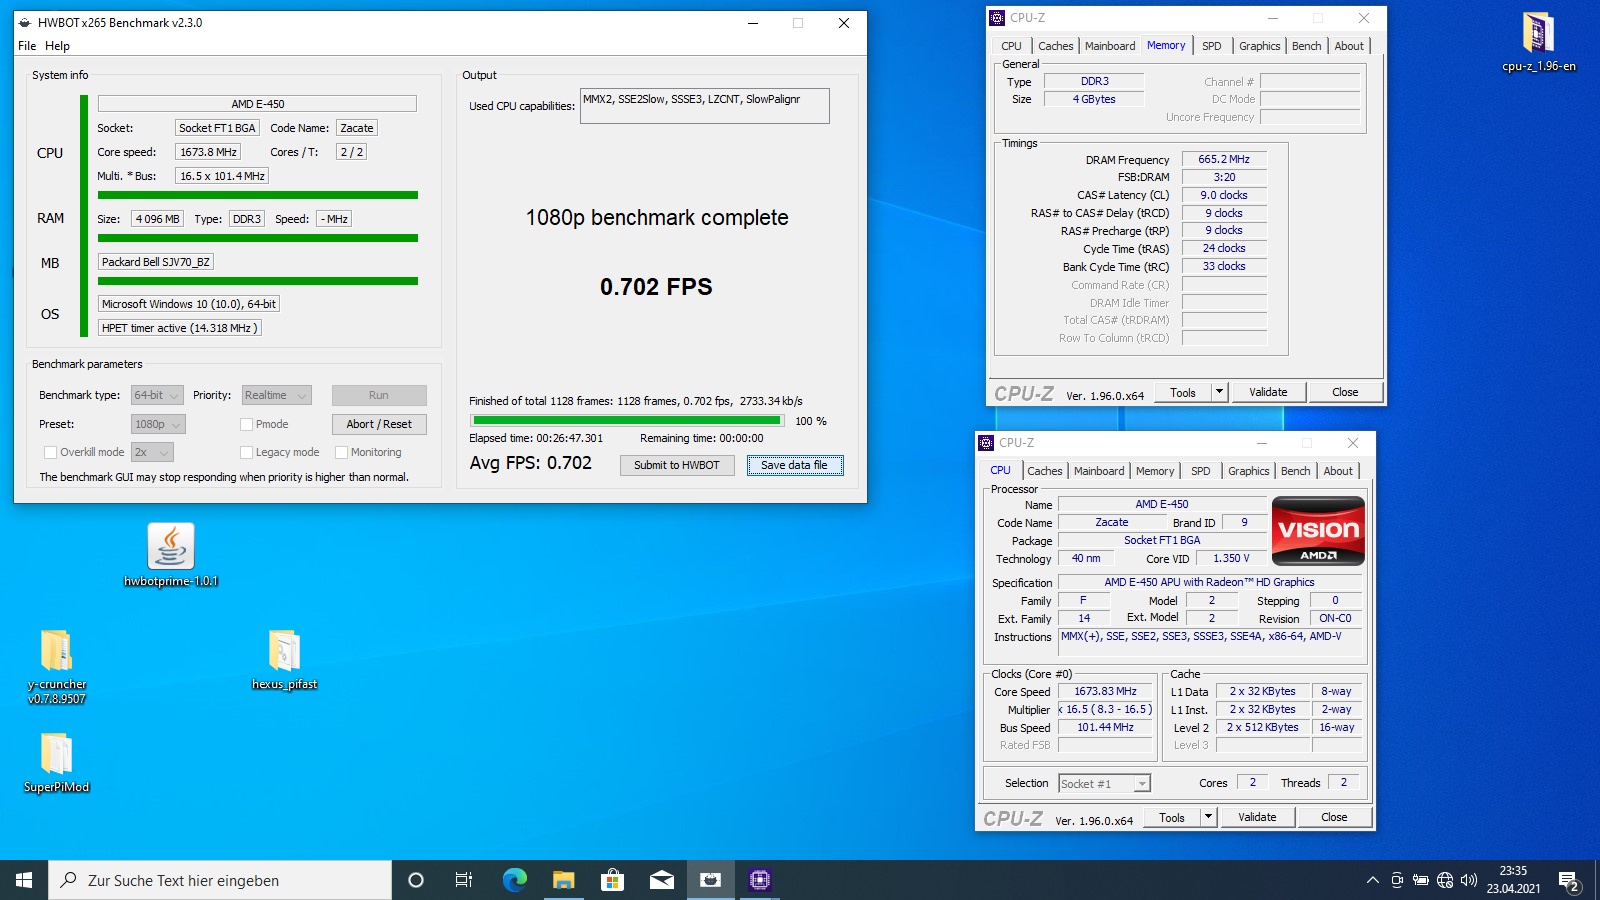Open the File menu in HWBOT x265

coord(27,46)
